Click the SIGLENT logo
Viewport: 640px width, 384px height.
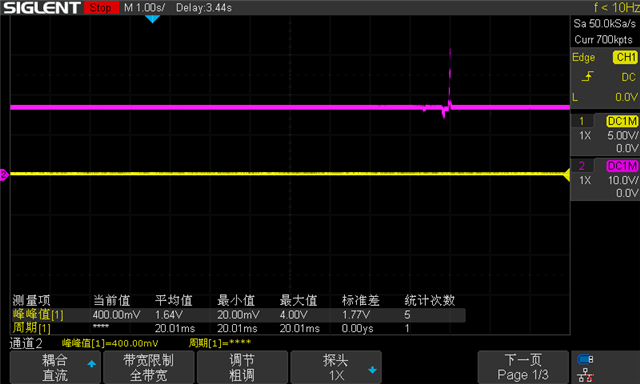(42, 8)
